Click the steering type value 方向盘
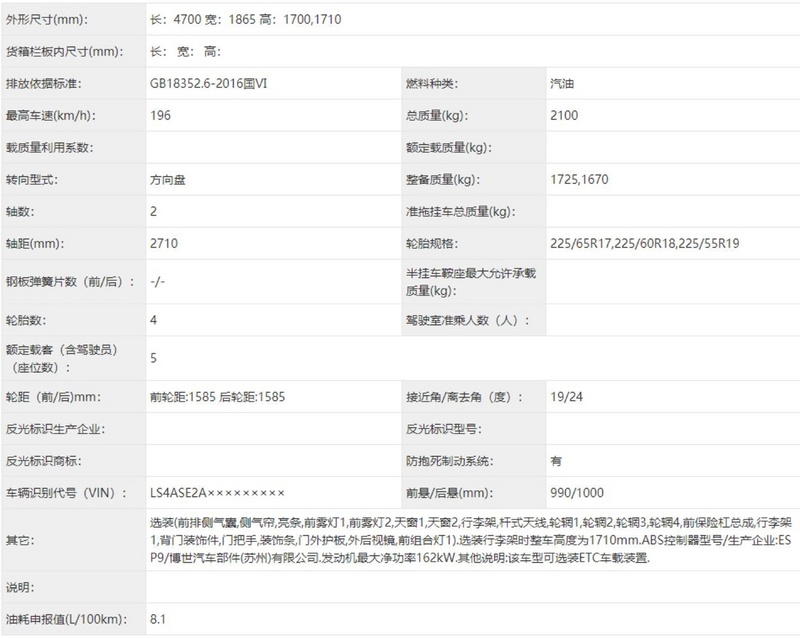800x638 pixels. coord(167,180)
